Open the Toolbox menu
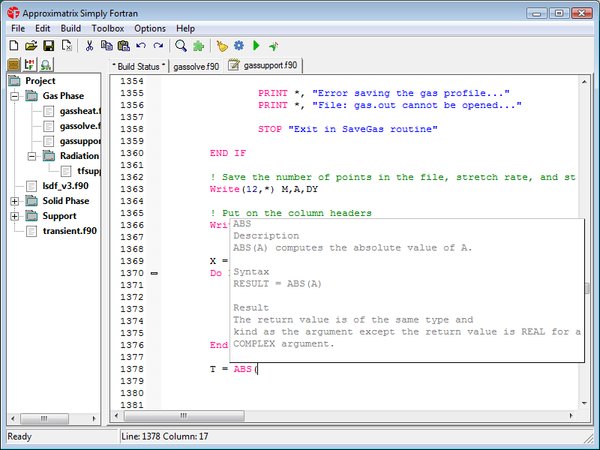The height and width of the screenshot is (450, 600). 107,29
